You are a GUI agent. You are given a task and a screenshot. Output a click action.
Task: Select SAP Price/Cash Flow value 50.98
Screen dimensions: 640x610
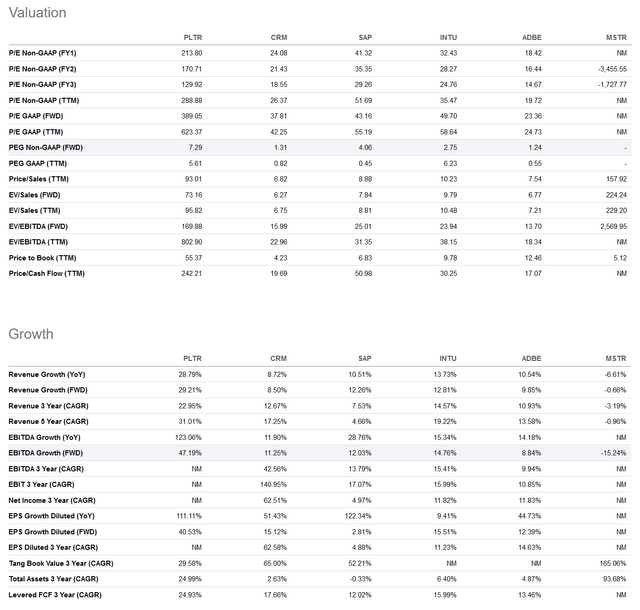point(363,274)
